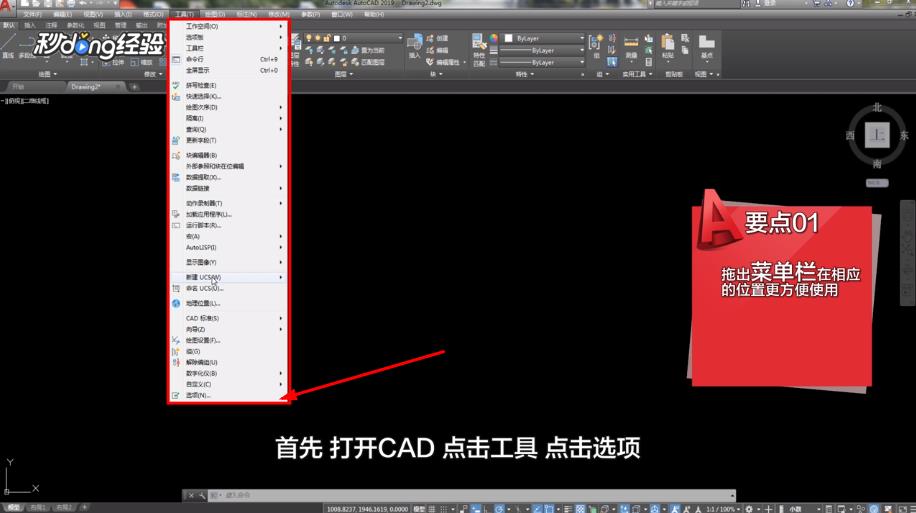Click the 测量 measure tool

click(631, 47)
